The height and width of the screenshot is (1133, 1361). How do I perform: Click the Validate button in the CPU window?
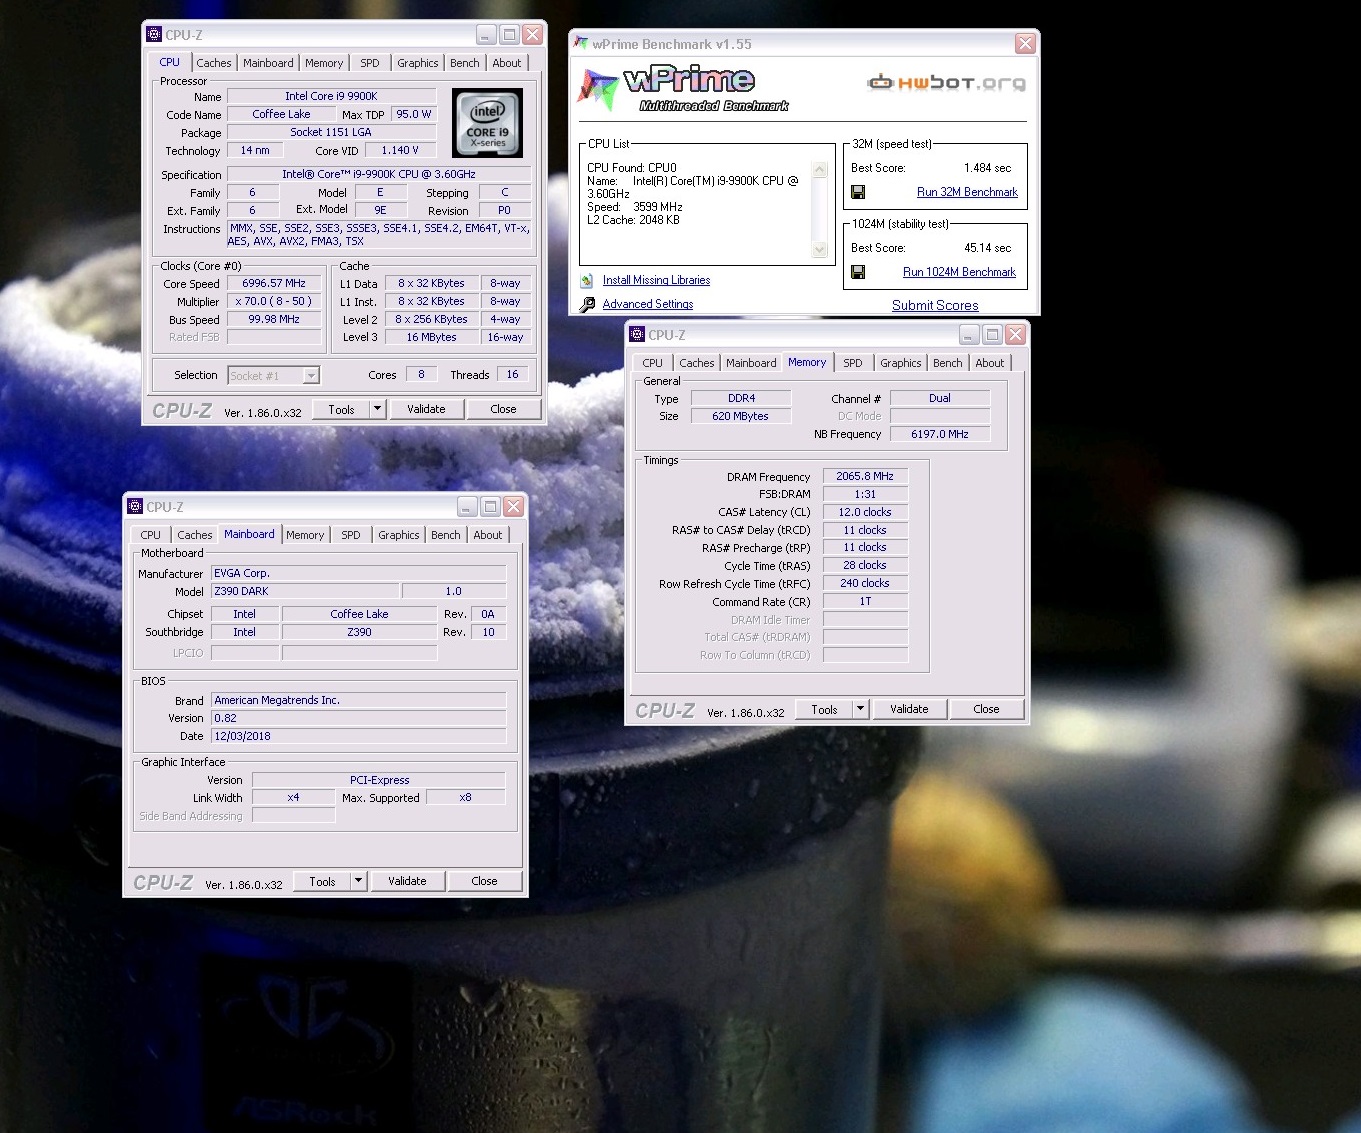[426, 409]
